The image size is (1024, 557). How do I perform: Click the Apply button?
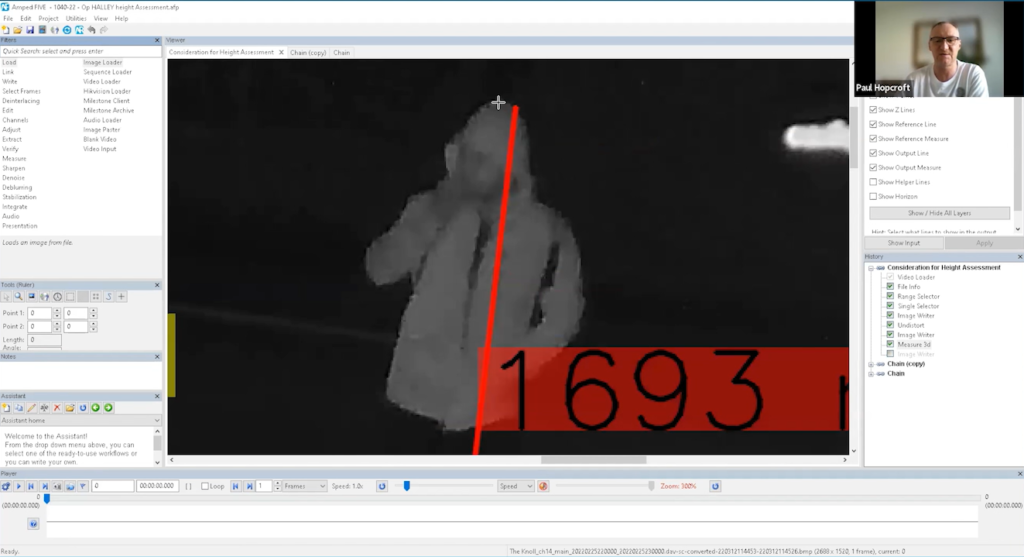pyautogui.click(x=984, y=243)
